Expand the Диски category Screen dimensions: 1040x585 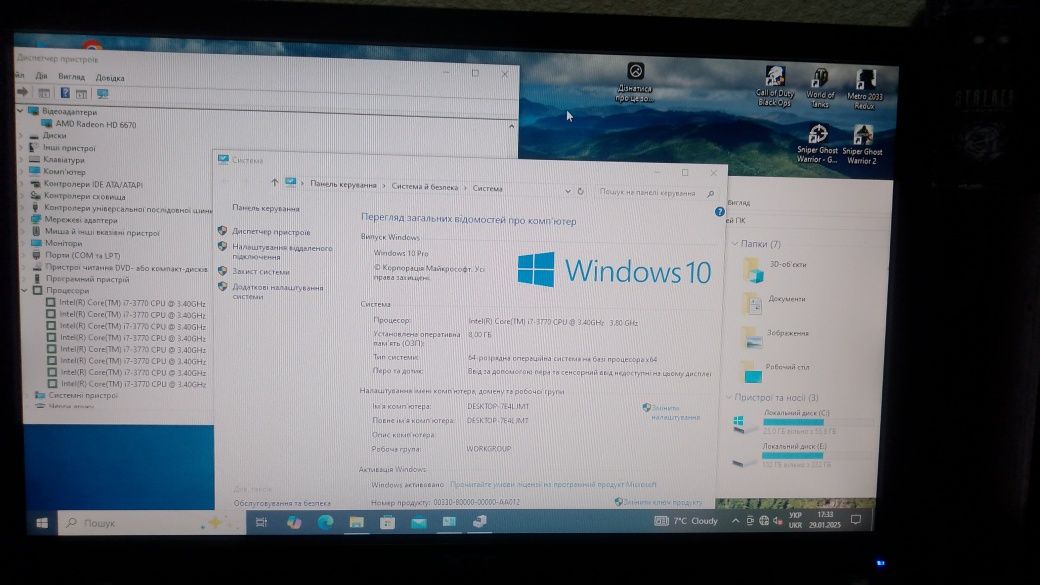21,135
